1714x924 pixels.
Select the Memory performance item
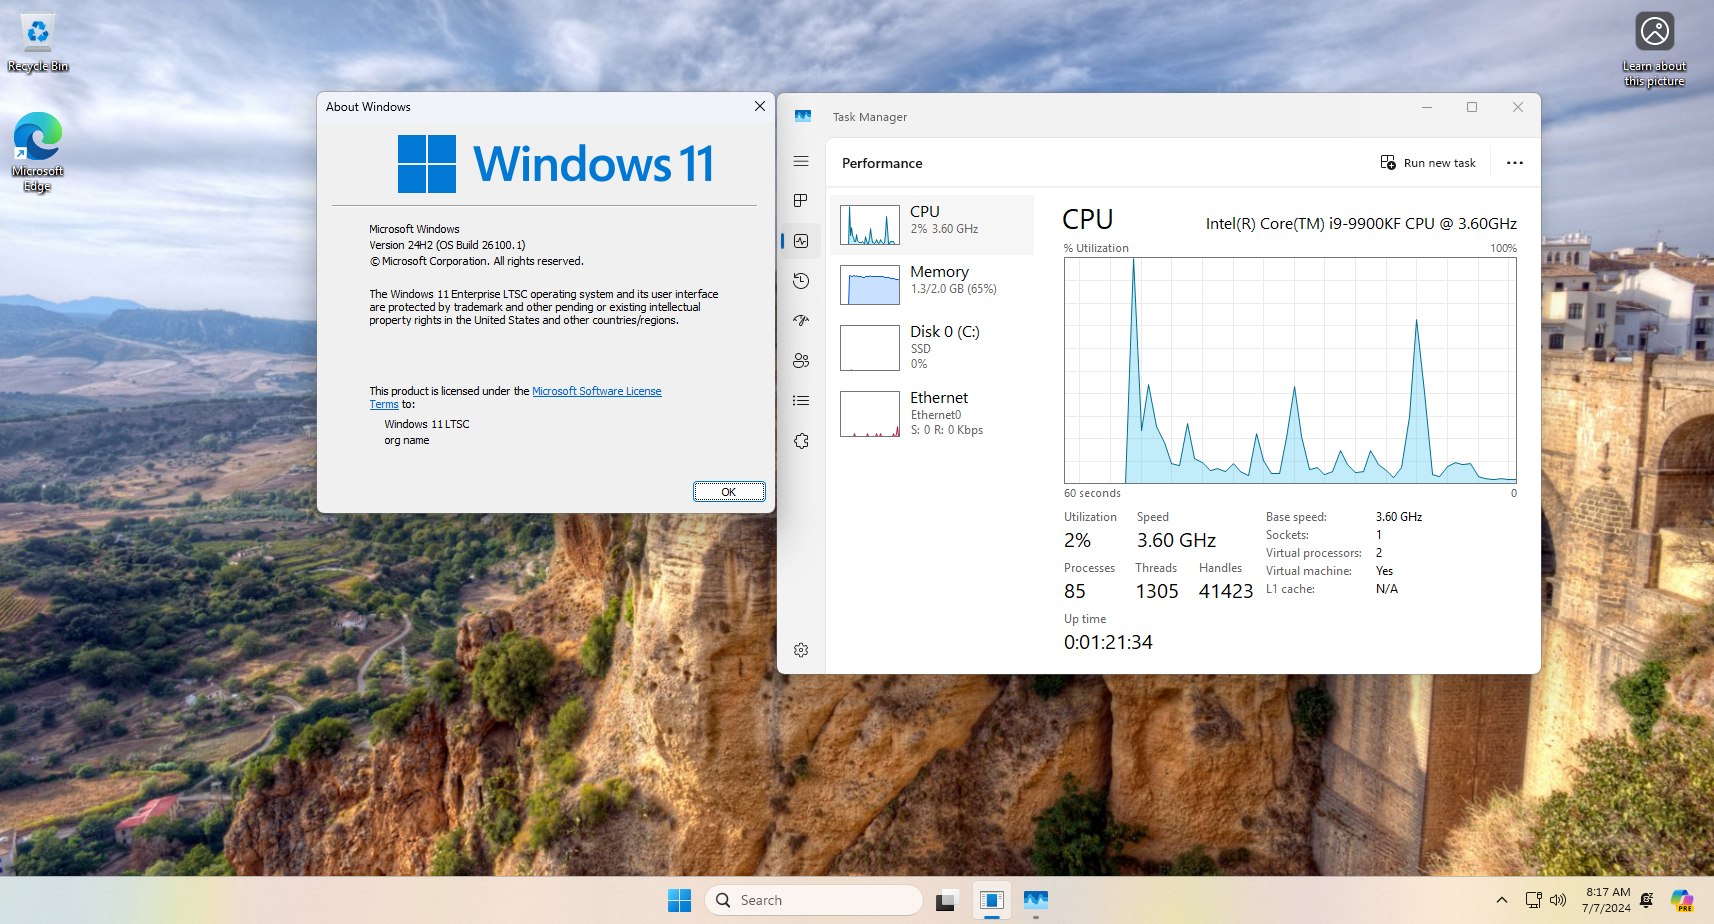(x=932, y=284)
